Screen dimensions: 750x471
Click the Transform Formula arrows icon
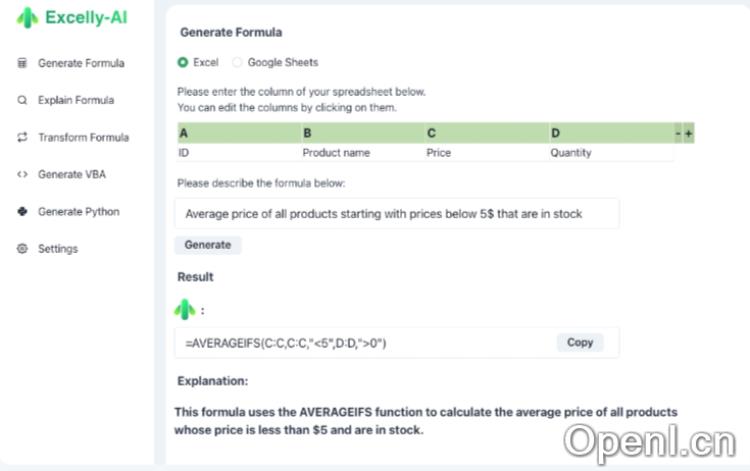pyautogui.click(x=22, y=137)
